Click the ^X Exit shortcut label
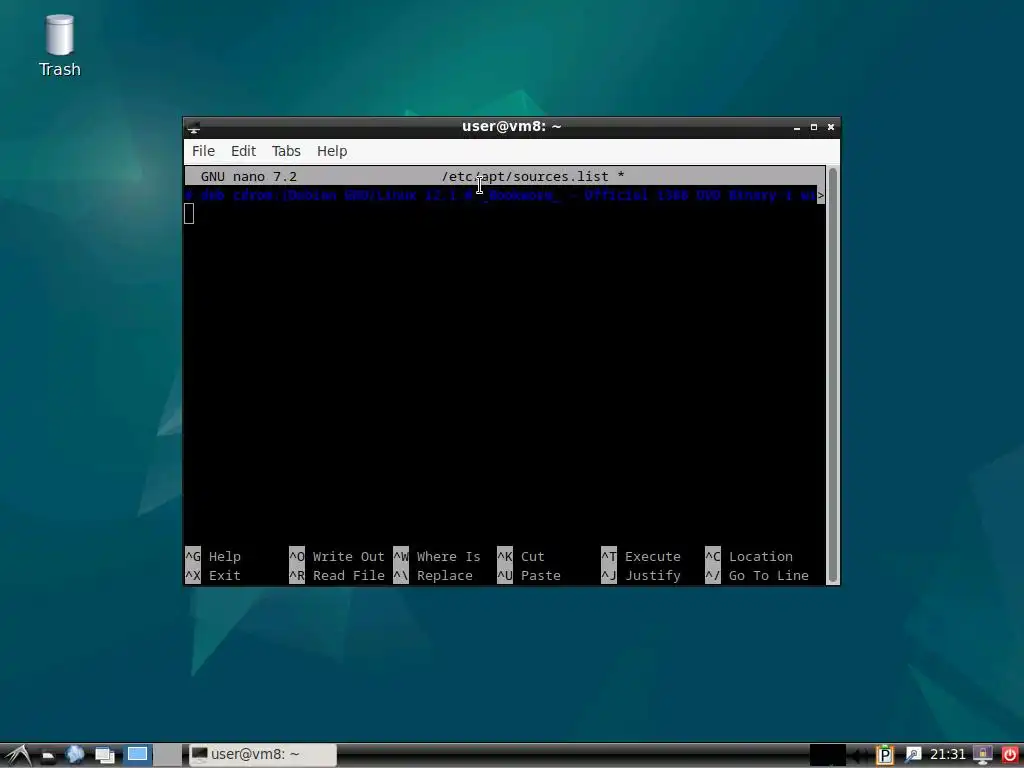 coord(213,575)
